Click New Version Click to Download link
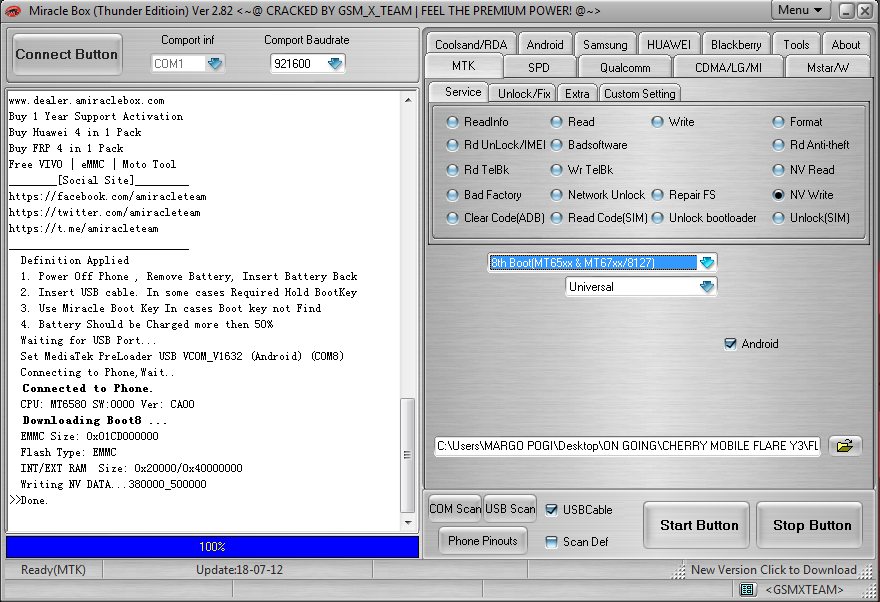 [x=773, y=570]
